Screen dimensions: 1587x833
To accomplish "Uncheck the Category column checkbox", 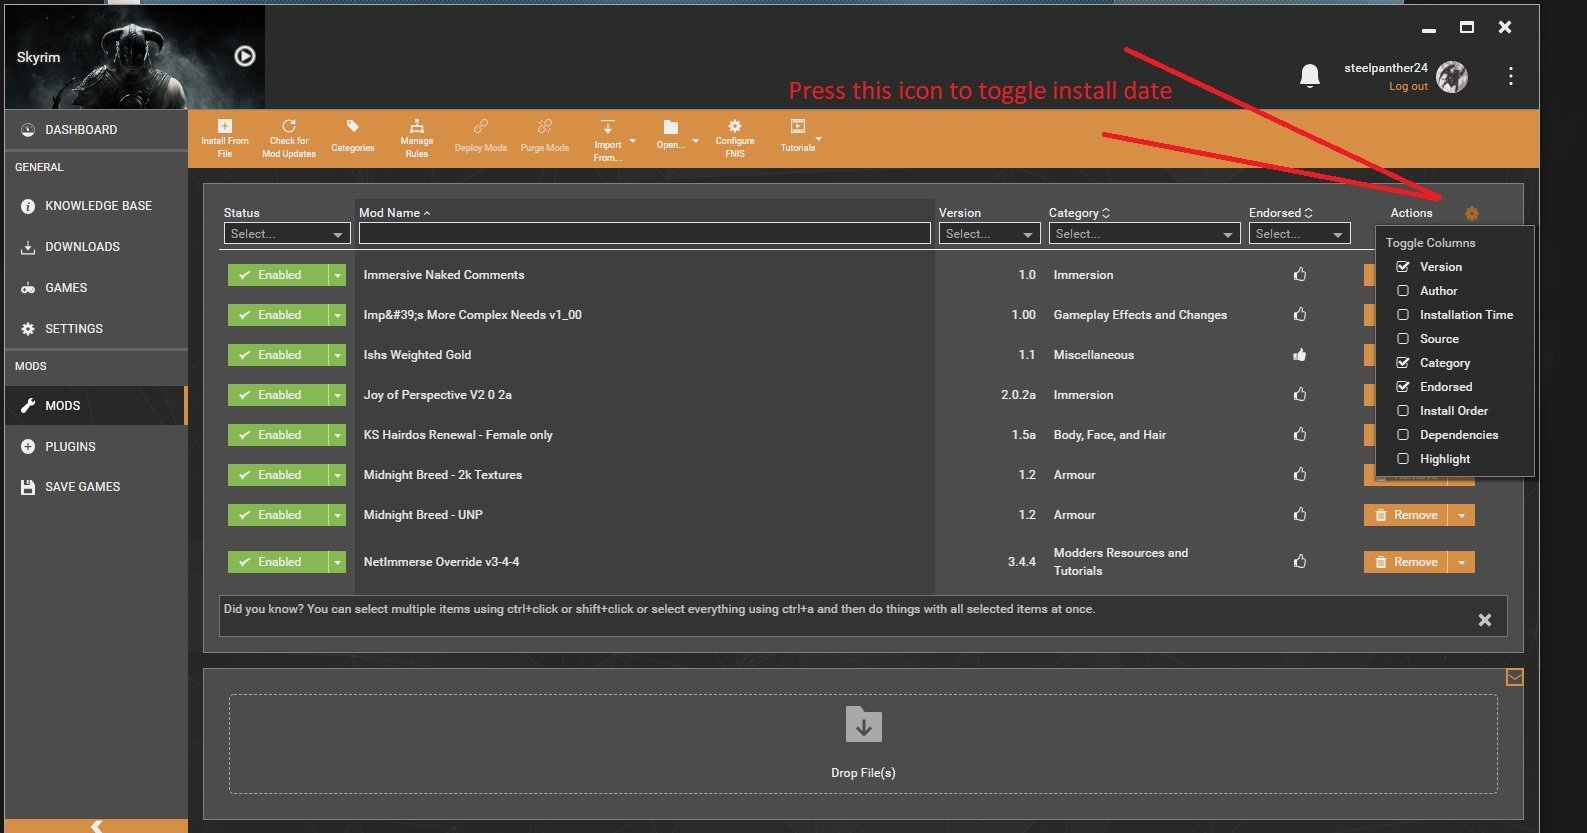I will 1403,363.
